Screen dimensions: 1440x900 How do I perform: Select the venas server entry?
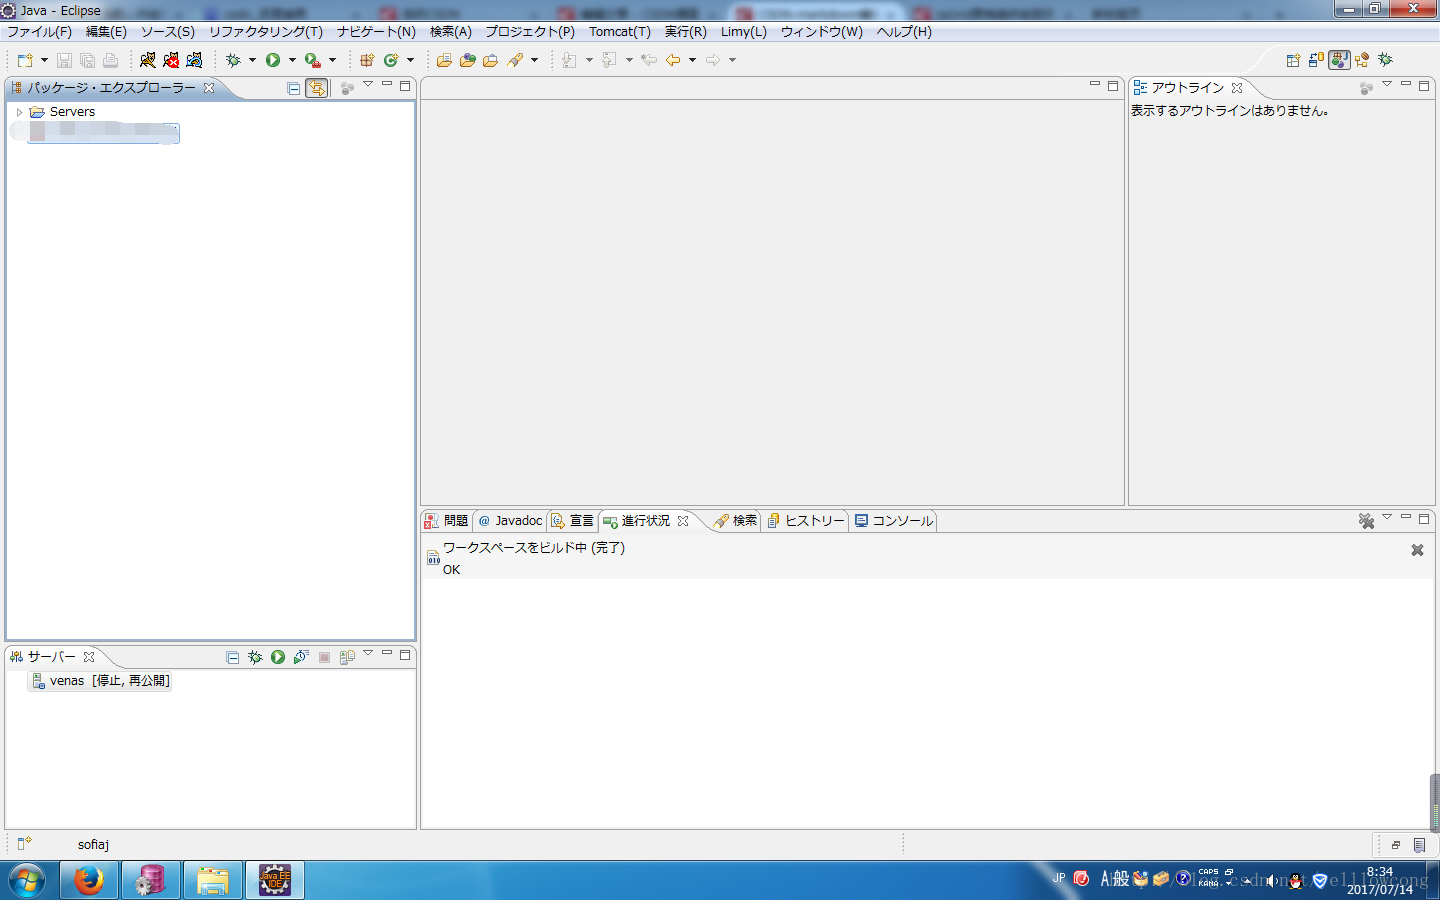pyautogui.click(x=102, y=681)
